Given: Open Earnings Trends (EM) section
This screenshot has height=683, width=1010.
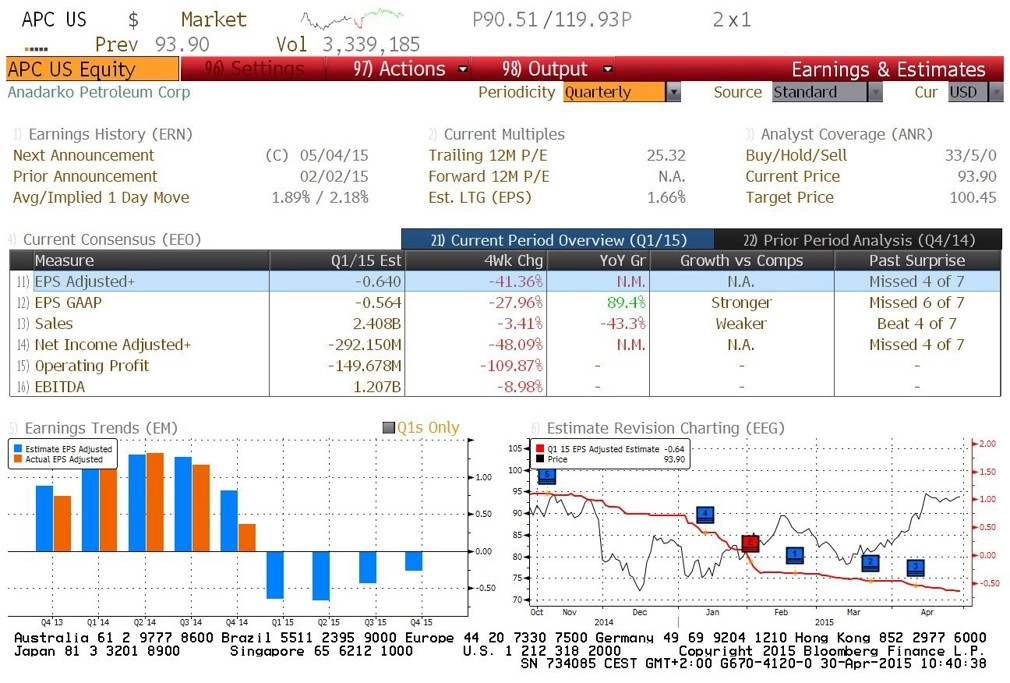Looking at the screenshot, I should click(94, 428).
